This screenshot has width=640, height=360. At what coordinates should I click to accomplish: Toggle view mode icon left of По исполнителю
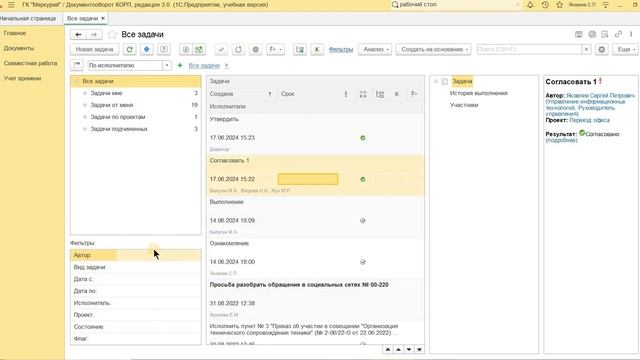click(x=77, y=65)
